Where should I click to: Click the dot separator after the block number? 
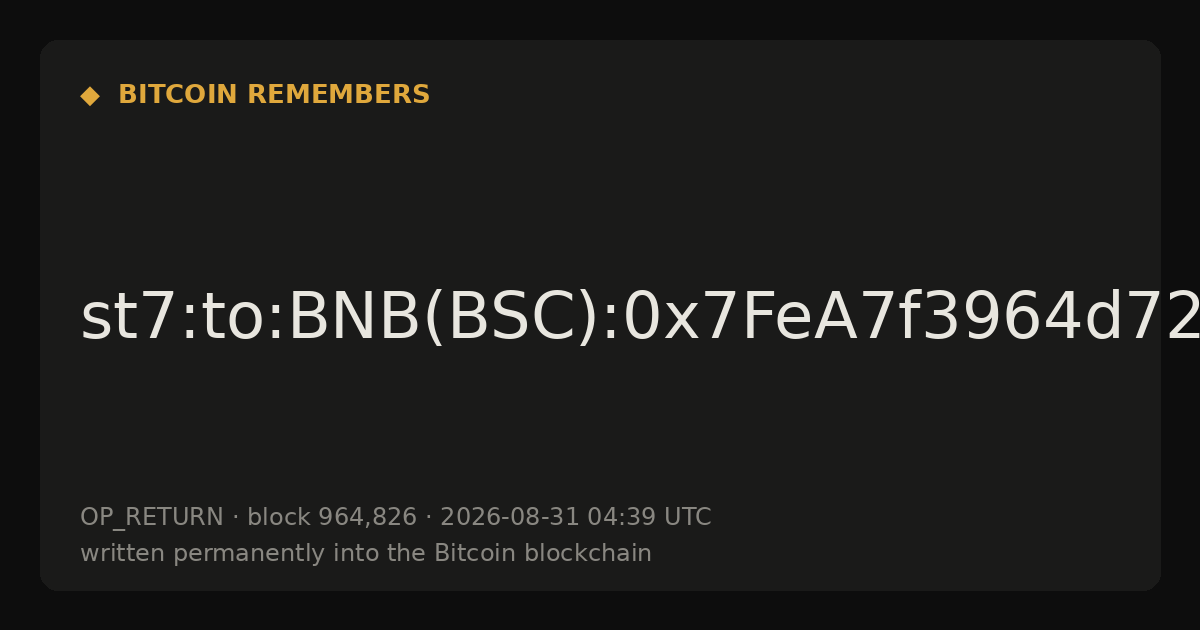(428, 518)
